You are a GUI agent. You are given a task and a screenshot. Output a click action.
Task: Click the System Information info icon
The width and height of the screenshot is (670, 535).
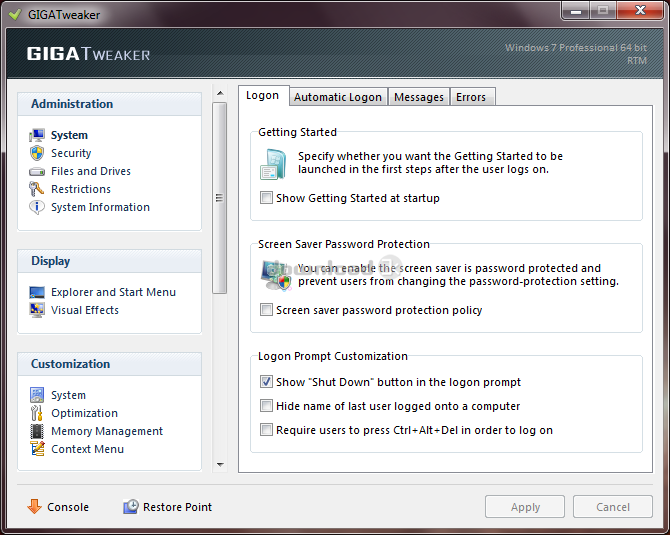coord(37,207)
